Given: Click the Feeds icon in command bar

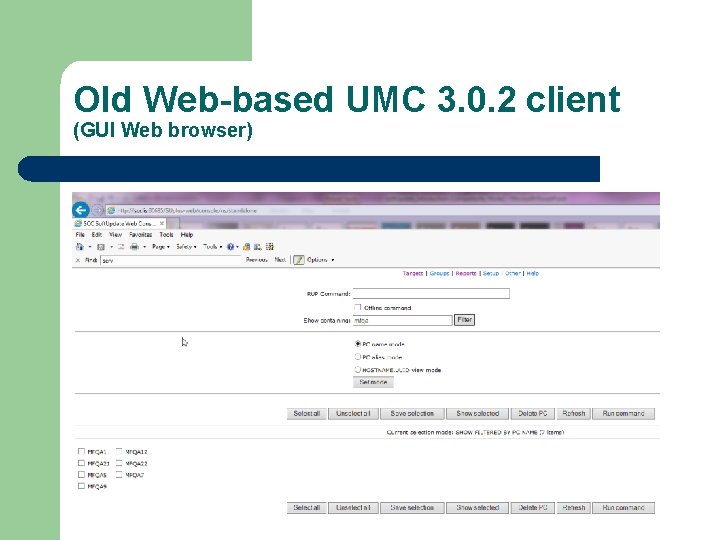Looking at the screenshot, I should (101, 247).
